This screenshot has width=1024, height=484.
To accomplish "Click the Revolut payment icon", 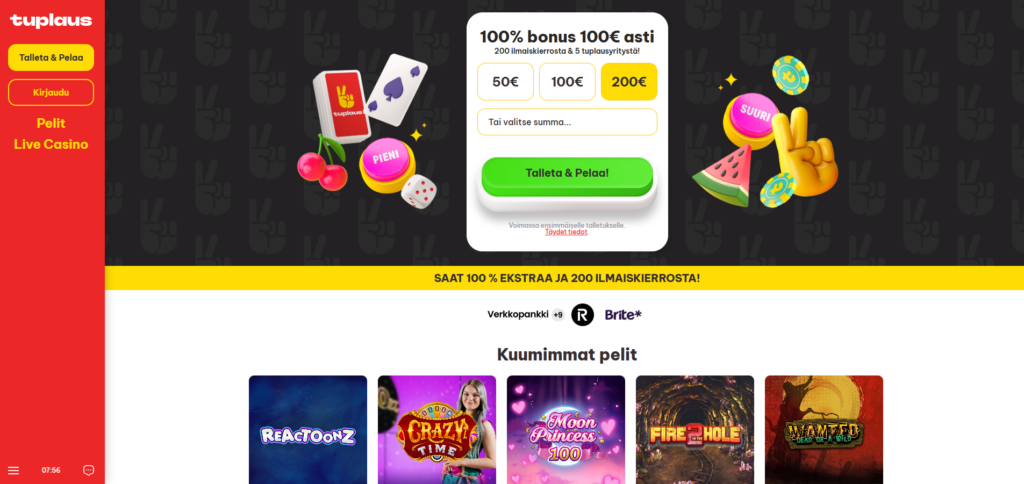I will (x=582, y=314).
